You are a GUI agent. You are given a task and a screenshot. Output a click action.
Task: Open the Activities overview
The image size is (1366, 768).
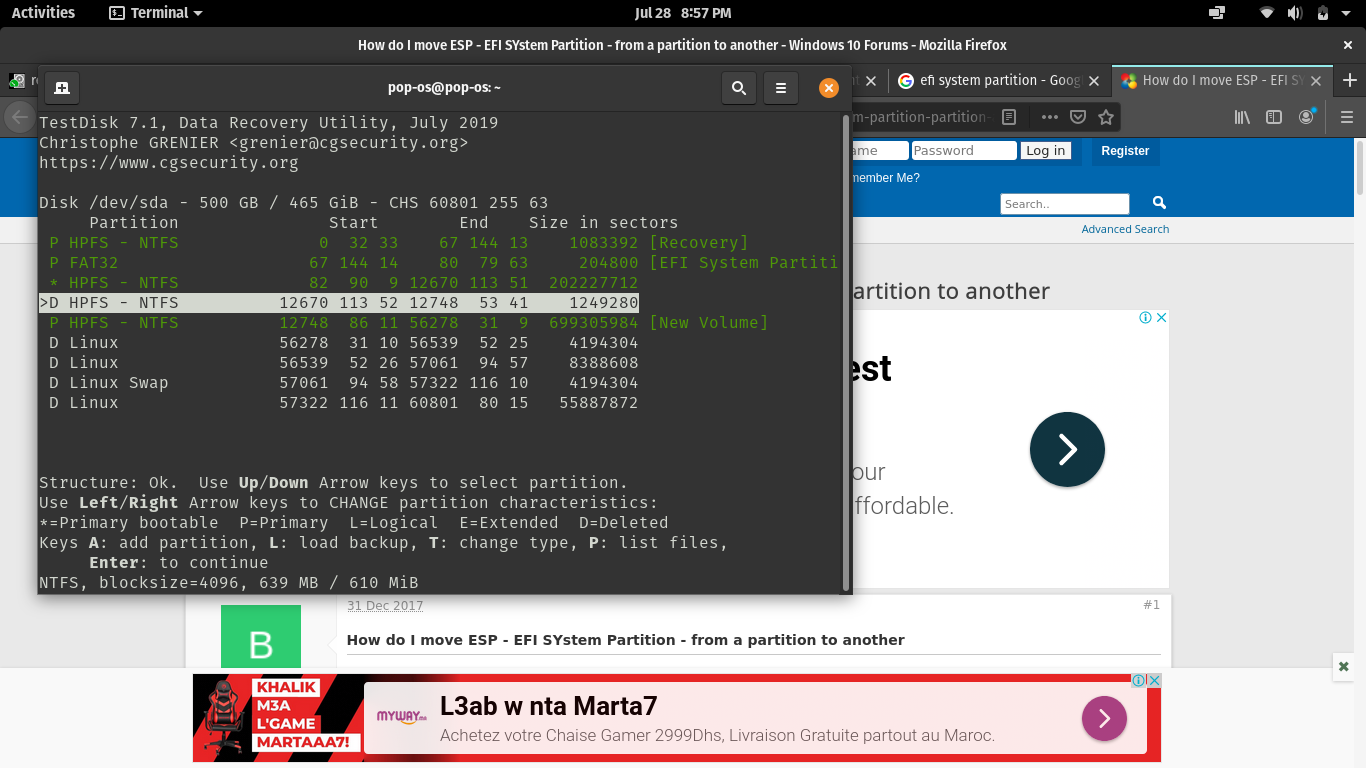[43, 13]
